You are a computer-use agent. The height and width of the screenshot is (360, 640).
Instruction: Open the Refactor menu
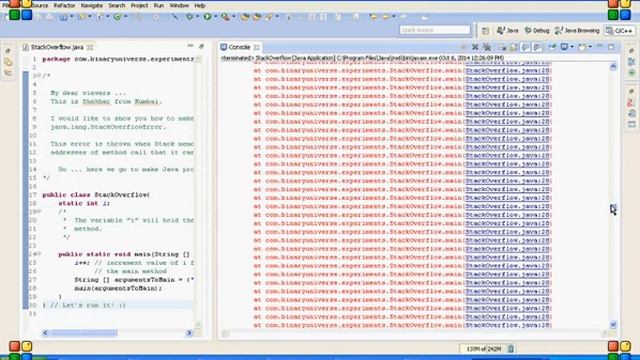(x=64, y=5)
